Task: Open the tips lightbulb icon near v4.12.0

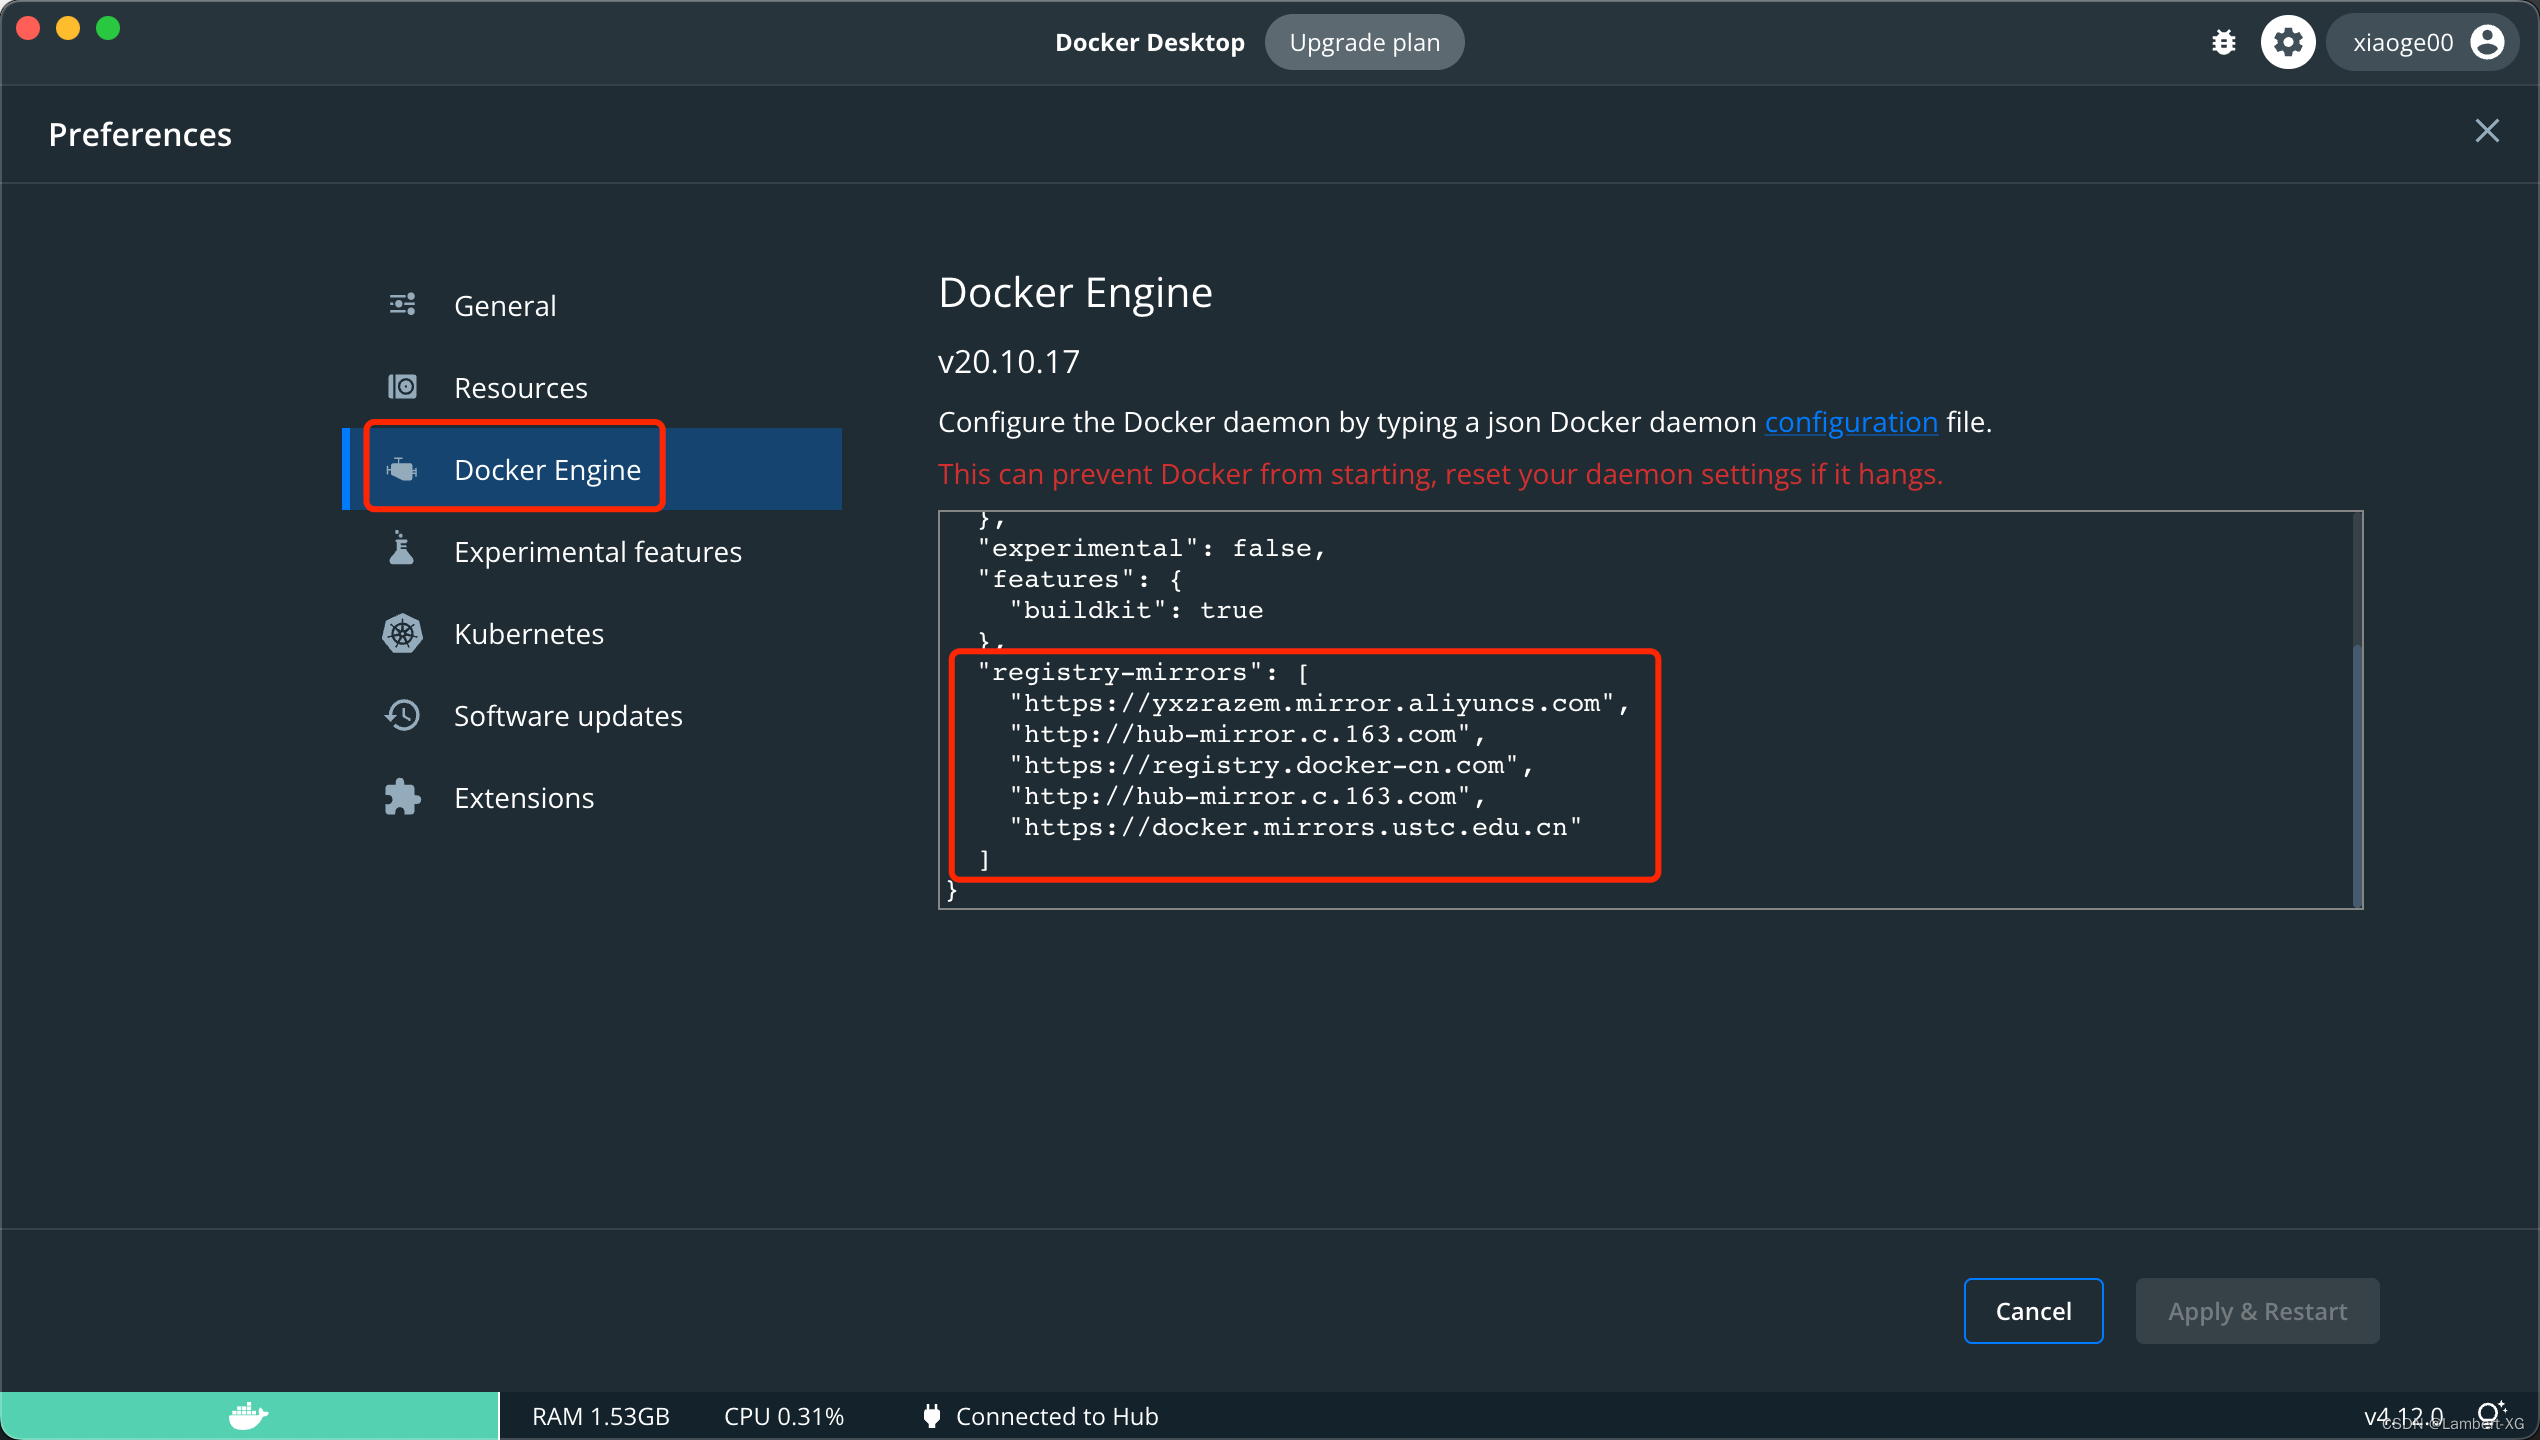Action: point(2491,1413)
